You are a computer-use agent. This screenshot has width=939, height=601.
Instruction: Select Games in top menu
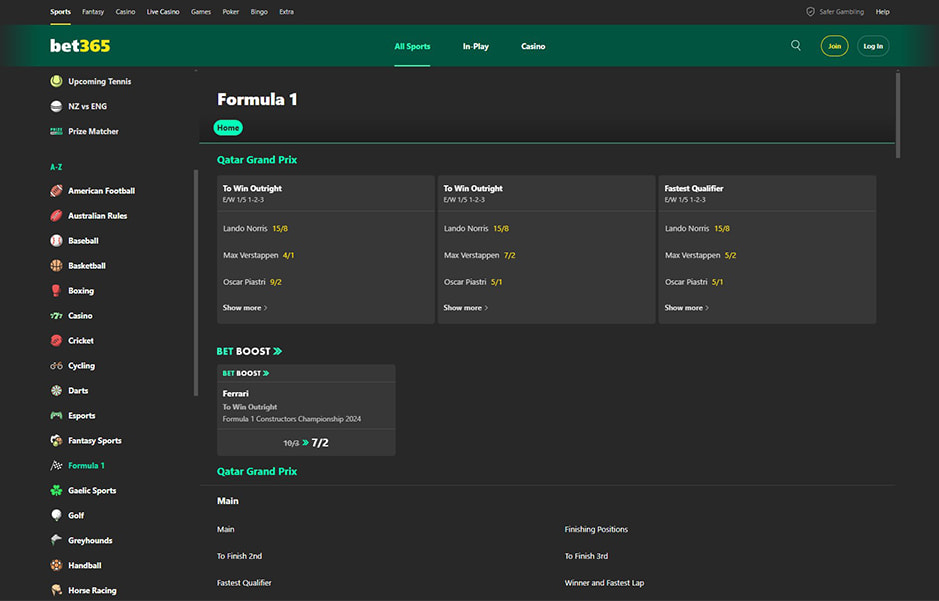(201, 11)
